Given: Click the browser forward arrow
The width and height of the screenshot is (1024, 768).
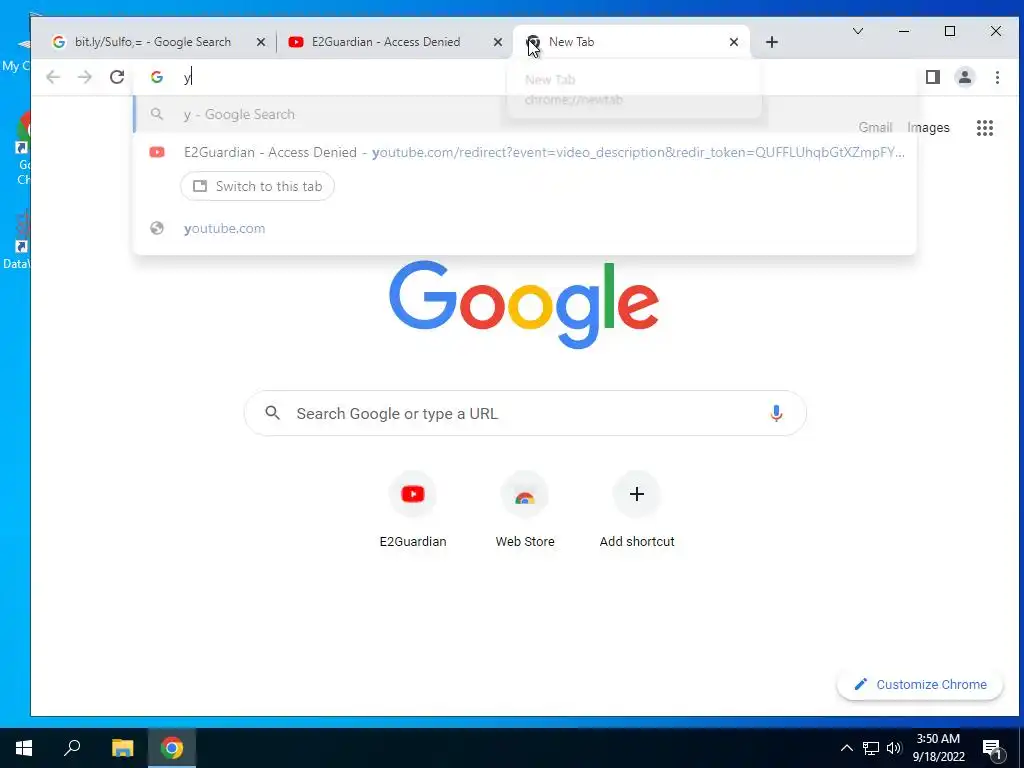Looking at the screenshot, I should 85,77.
